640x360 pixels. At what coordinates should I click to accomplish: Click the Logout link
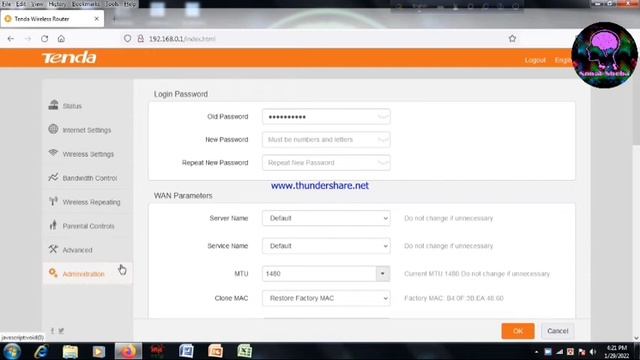tap(535, 60)
